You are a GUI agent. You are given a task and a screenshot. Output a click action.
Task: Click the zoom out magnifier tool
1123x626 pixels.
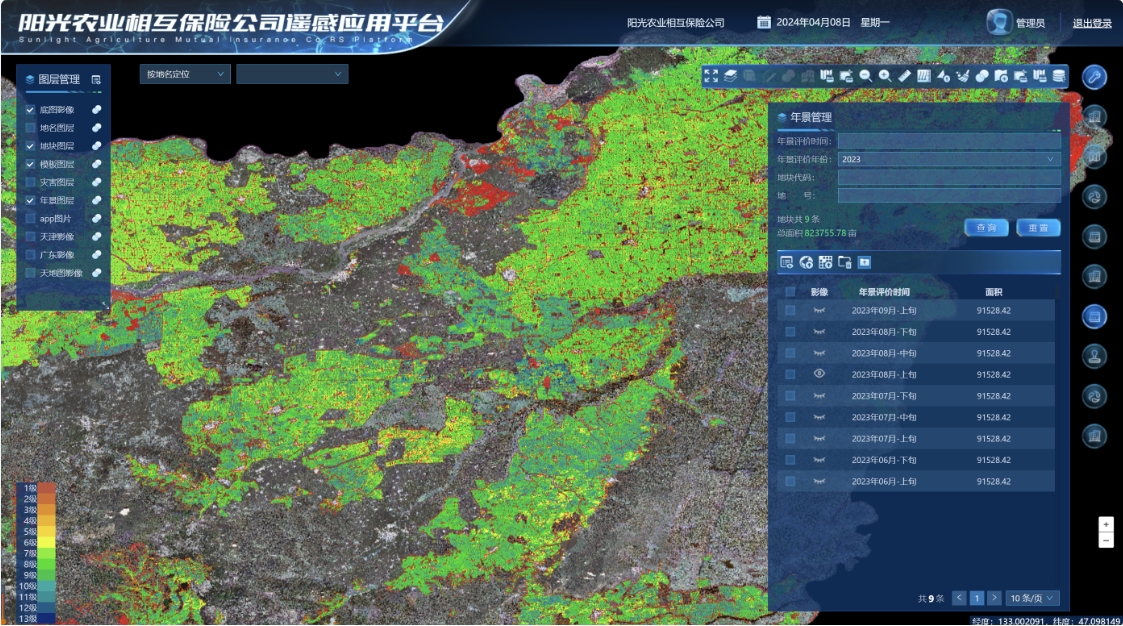(x=865, y=76)
